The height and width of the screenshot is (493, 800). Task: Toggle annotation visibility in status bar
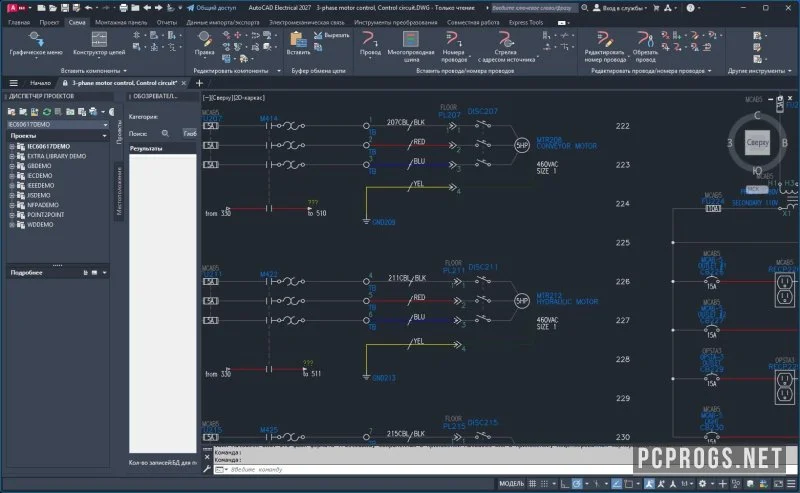coord(649,483)
